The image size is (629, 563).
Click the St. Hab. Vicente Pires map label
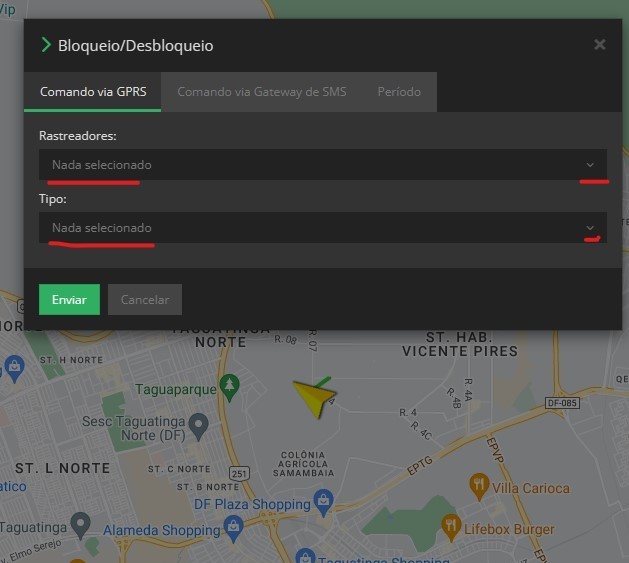[x=459, y=344]
